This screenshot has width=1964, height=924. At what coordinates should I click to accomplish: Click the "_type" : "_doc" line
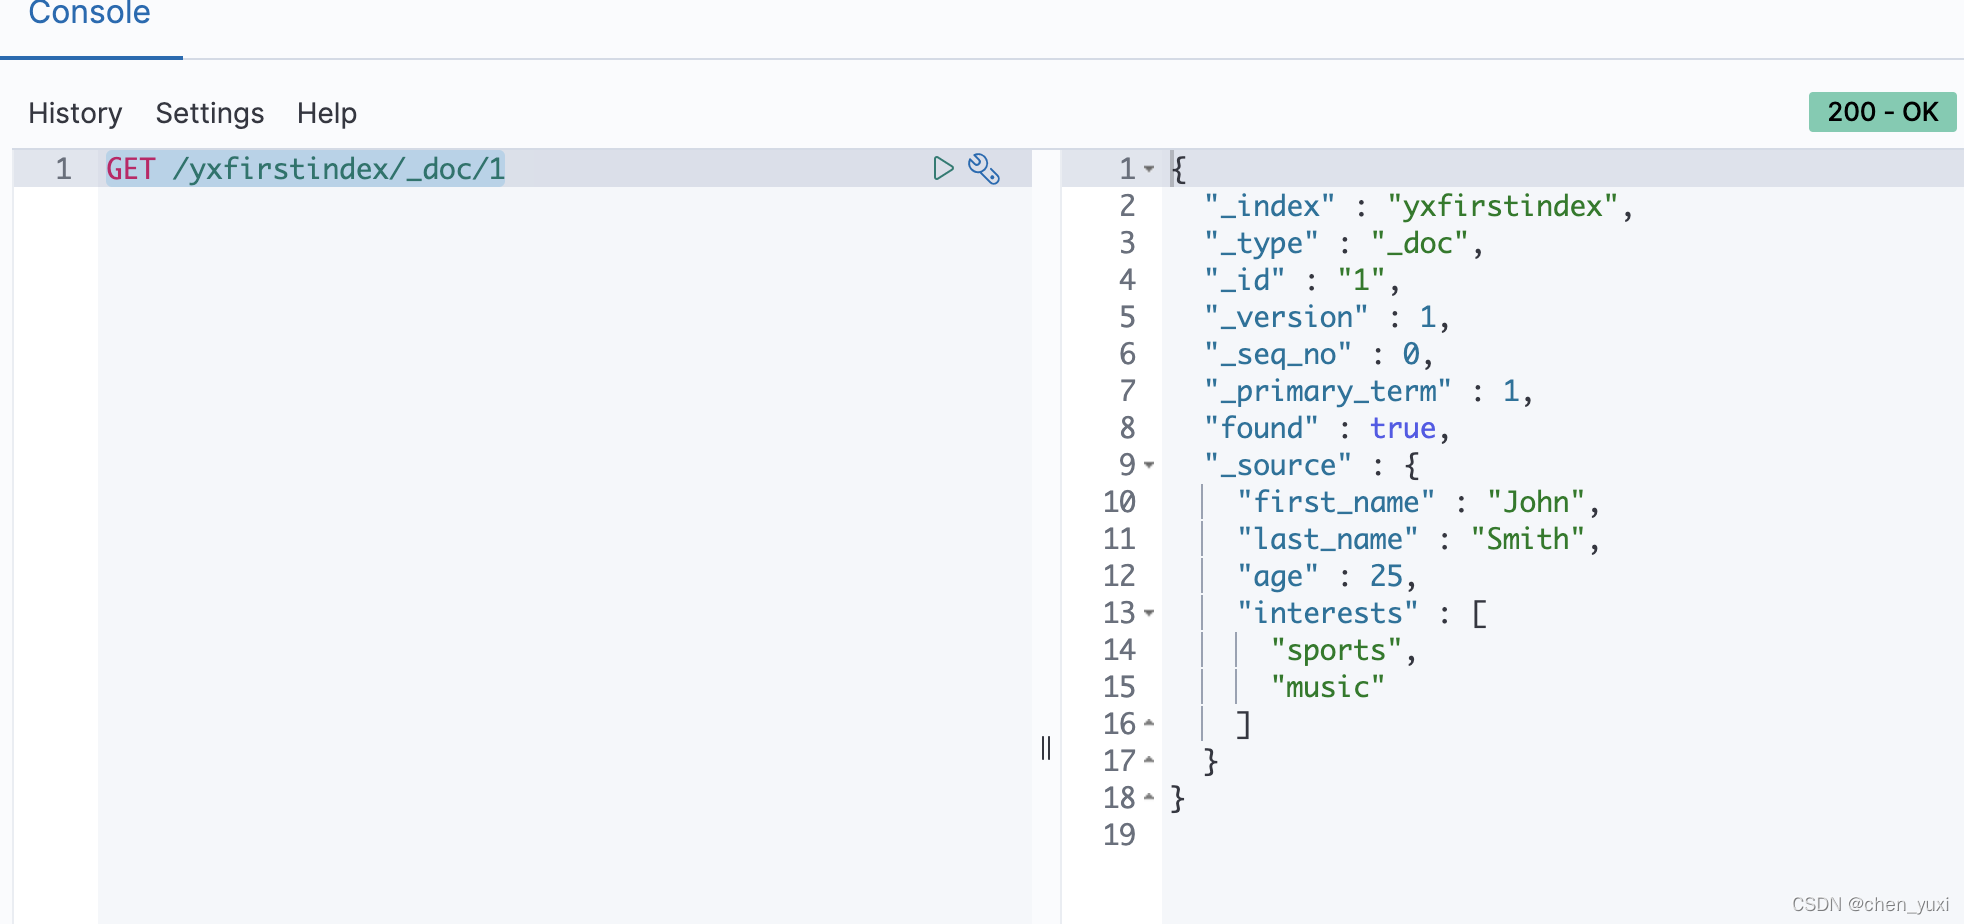[x=1343, y=243]
